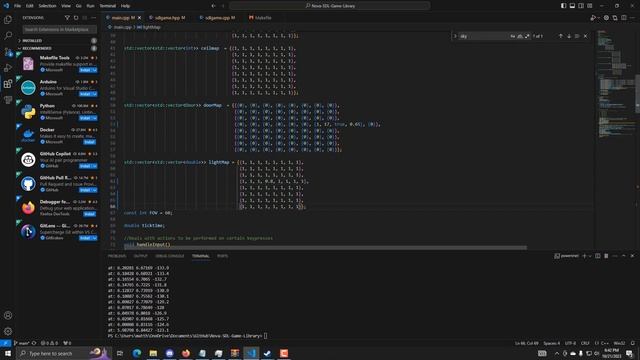Viewport: 640px width, 360px height.
Task: Close the main.cpp tab
Action: pyautogui.click(x=139, y=18)
